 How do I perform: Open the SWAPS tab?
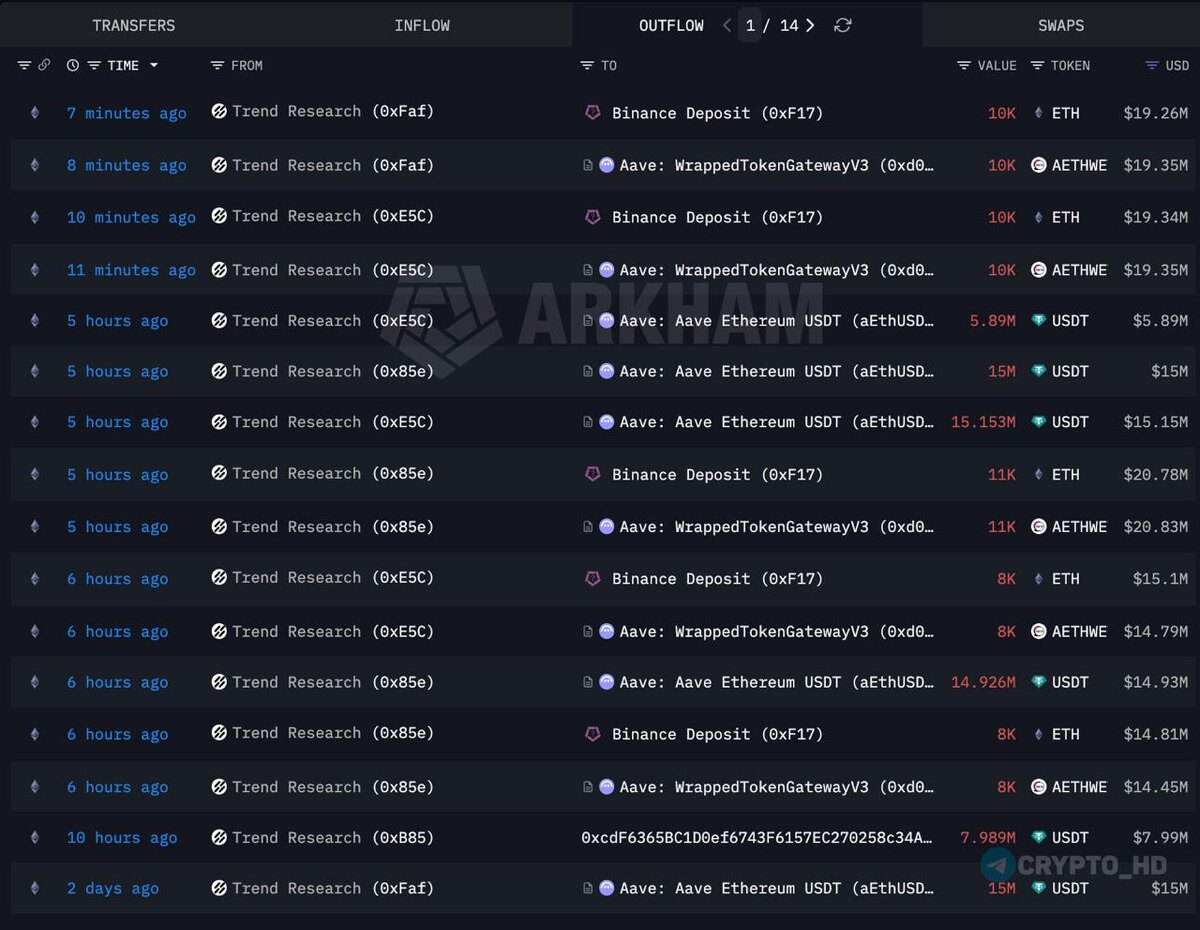[1061, 25]
